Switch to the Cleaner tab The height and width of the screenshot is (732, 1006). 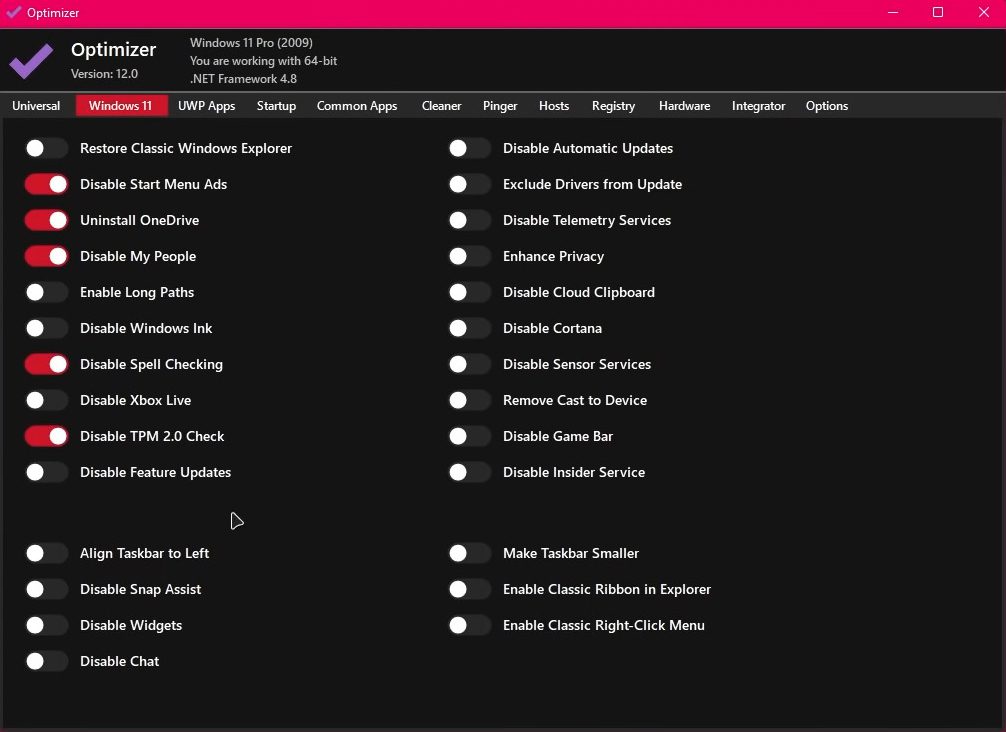click(441, 106)
